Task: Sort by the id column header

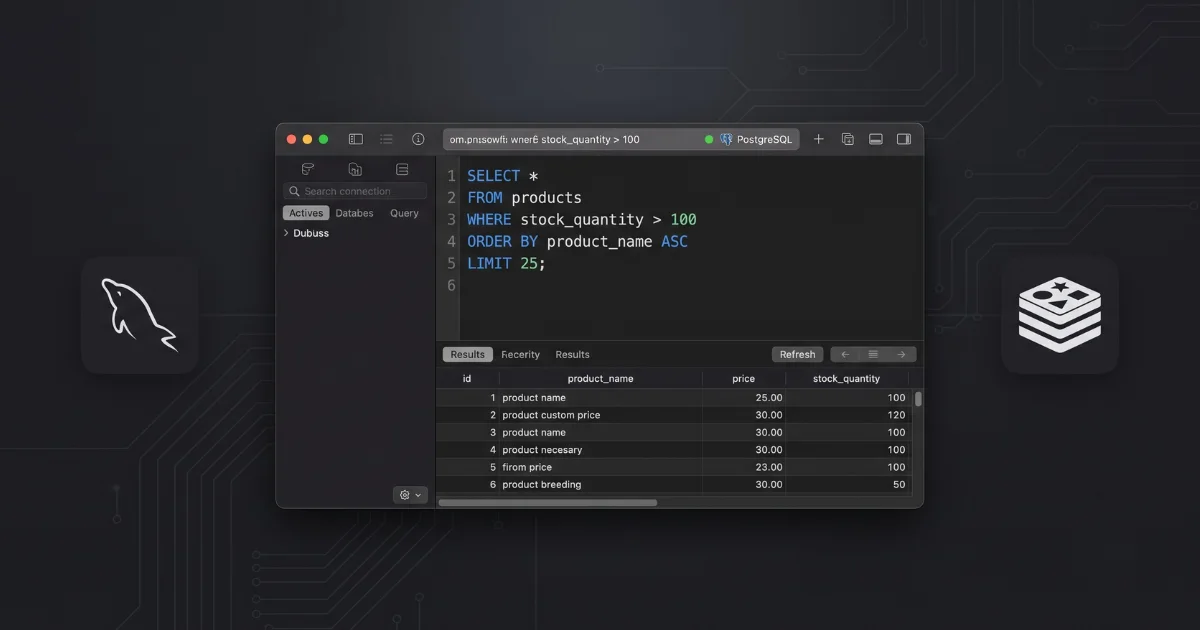Action: point(467,379)
